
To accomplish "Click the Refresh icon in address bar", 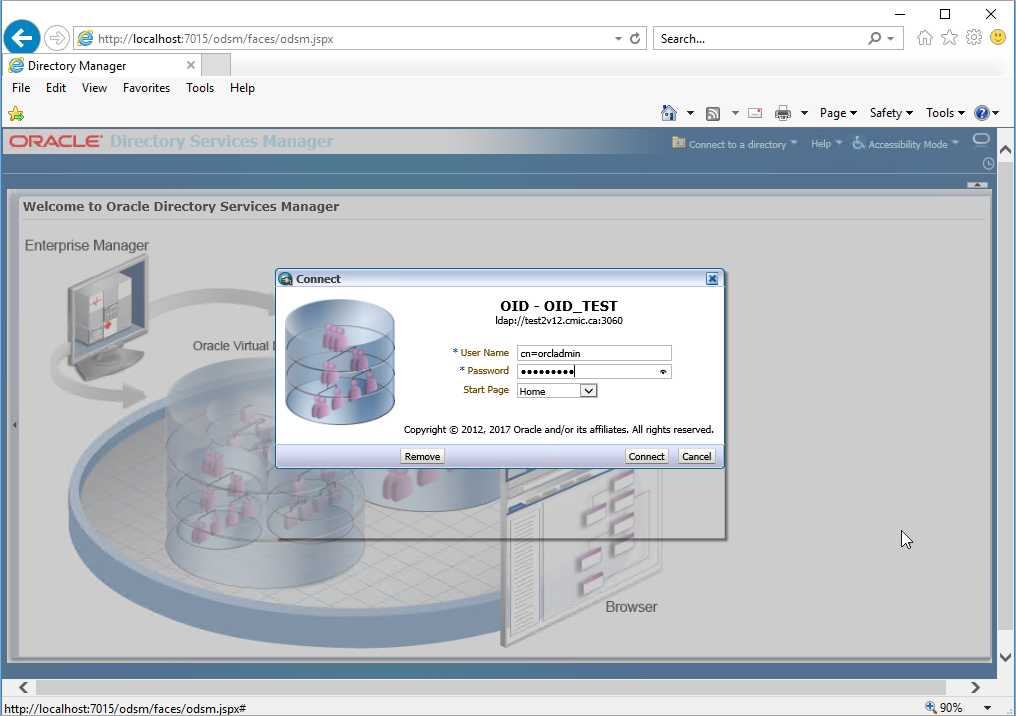I will pos(635,38).
